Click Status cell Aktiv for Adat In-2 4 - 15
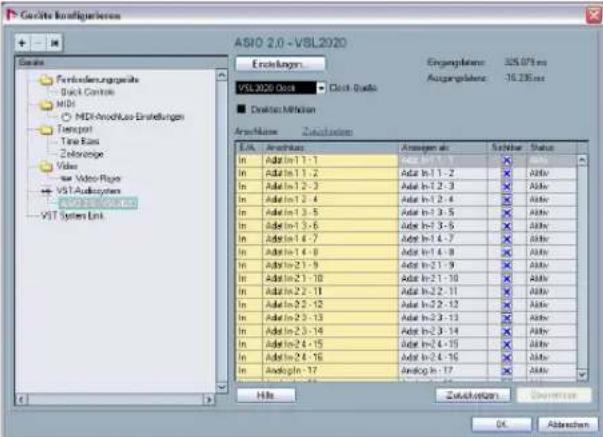 coord(551,344)
